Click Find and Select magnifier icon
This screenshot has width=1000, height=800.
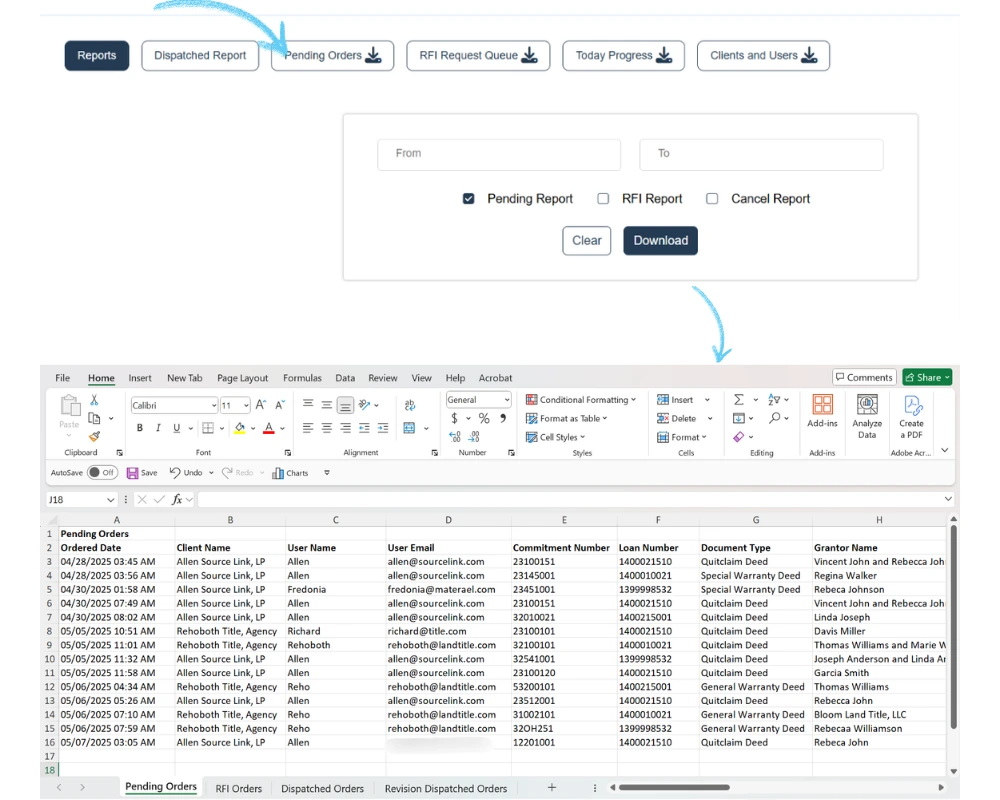tap(774, 418)
